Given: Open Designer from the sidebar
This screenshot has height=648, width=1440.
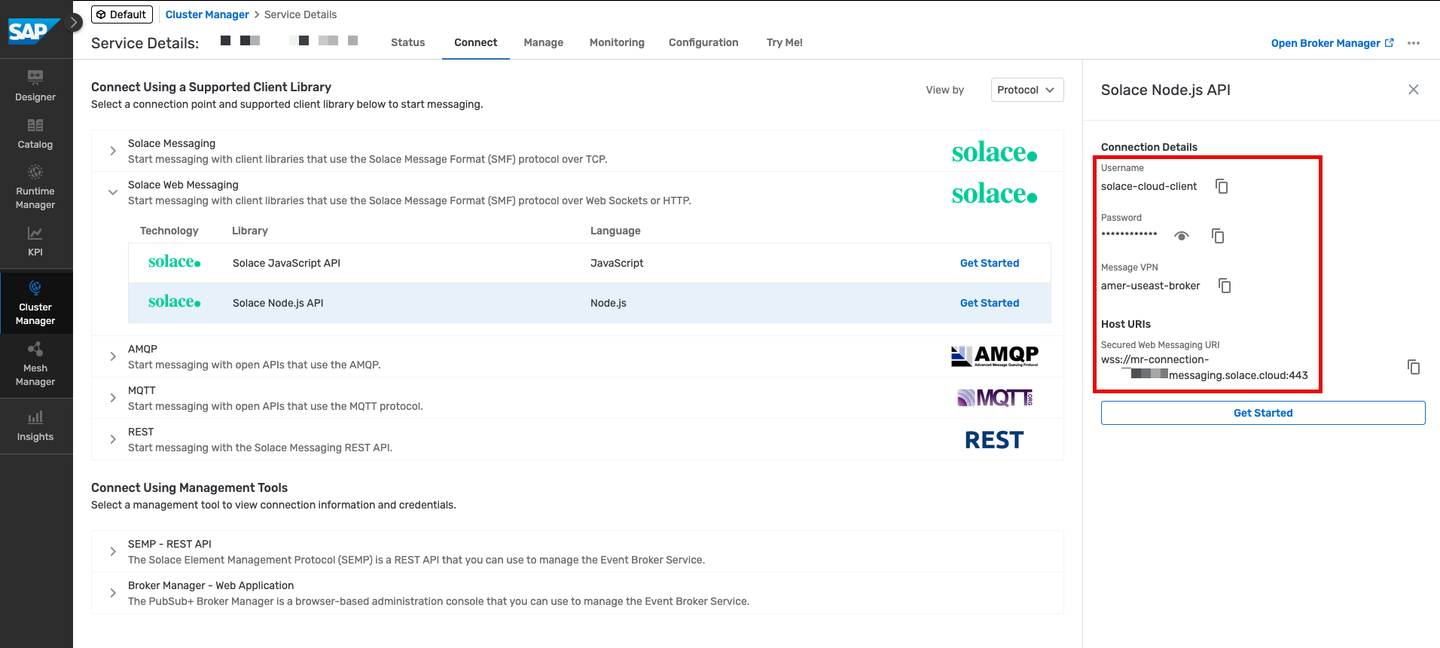Looking at the screenshot, I should tap(35, 85).
